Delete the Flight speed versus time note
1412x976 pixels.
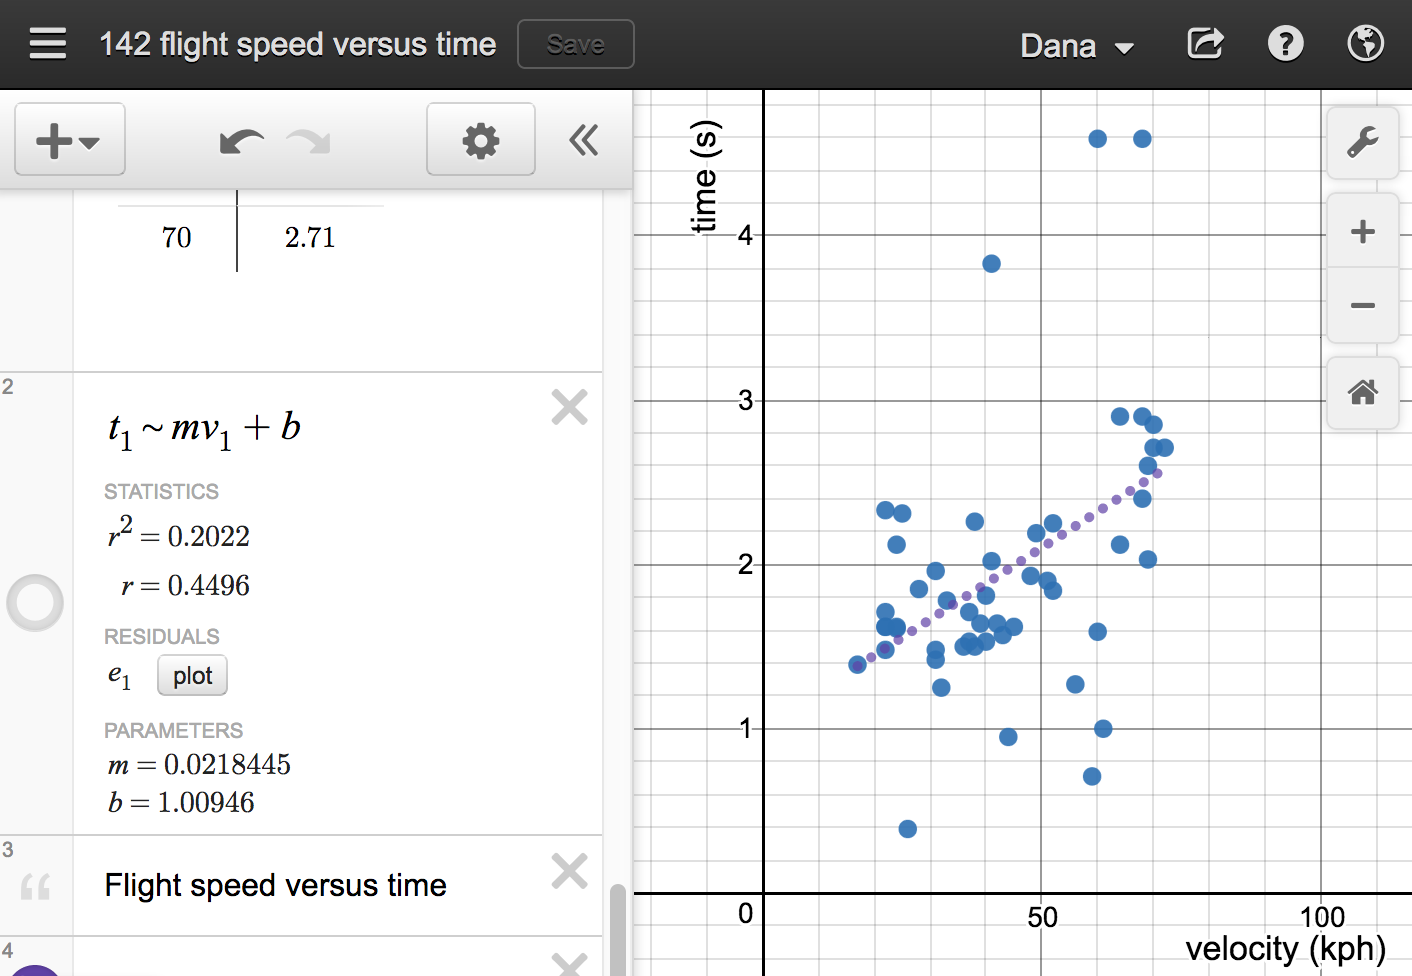tap(570, 871)
